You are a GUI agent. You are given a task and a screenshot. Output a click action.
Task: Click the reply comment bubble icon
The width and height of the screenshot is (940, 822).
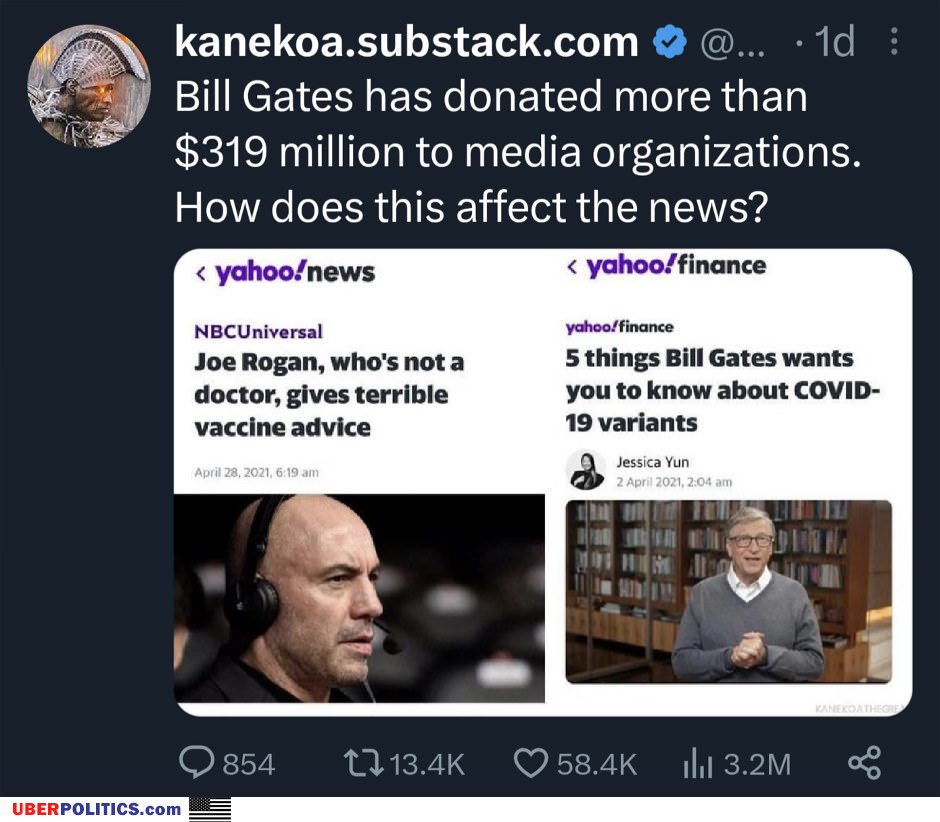(x=197, y=764)
